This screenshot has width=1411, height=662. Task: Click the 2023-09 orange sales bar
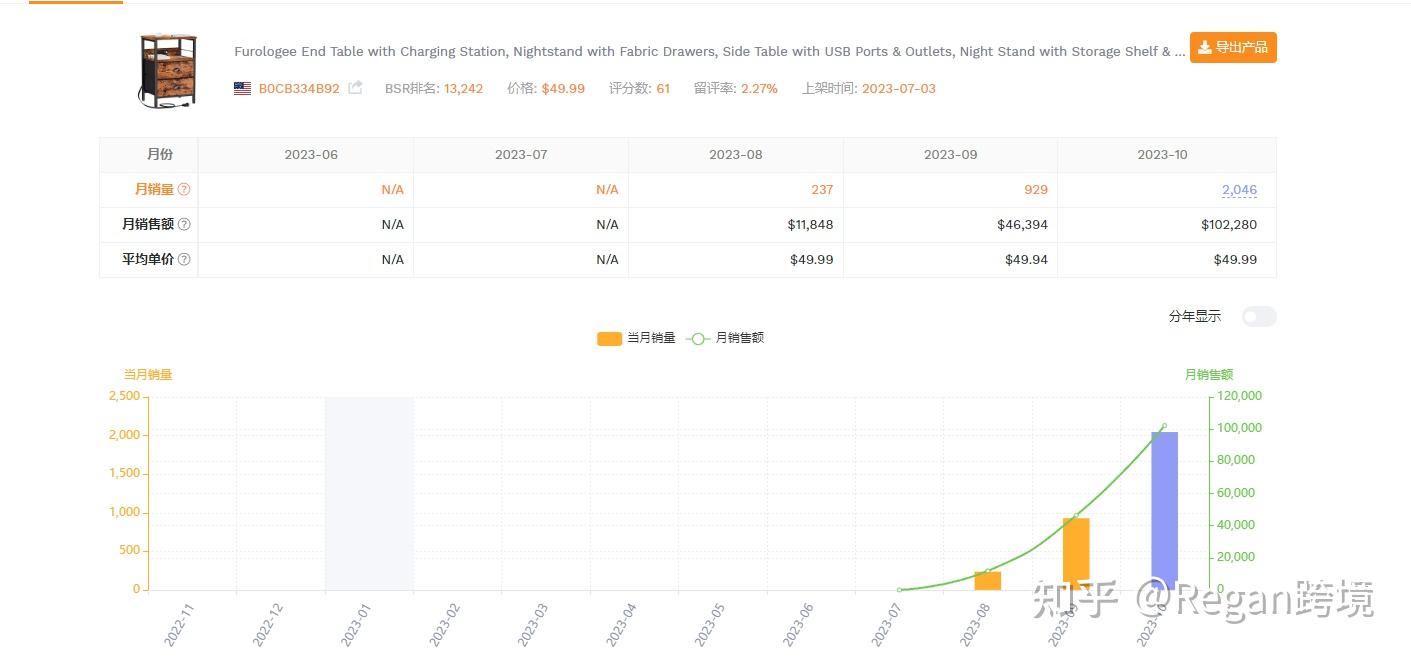click(1076, 552)
